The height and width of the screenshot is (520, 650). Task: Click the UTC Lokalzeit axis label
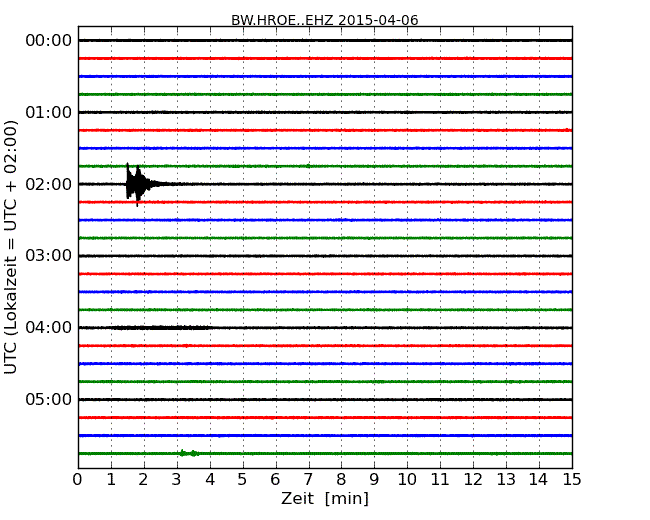click(x=11, y=247)
